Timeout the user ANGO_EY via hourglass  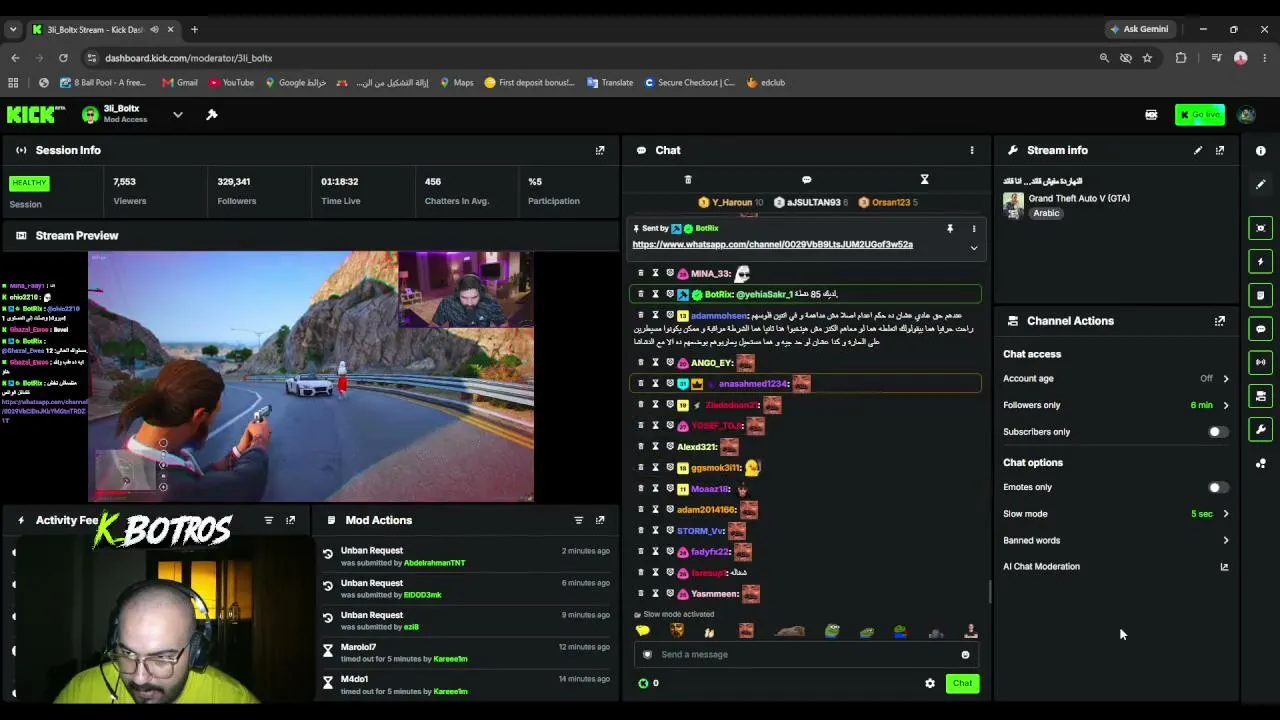tap(655, 363)
